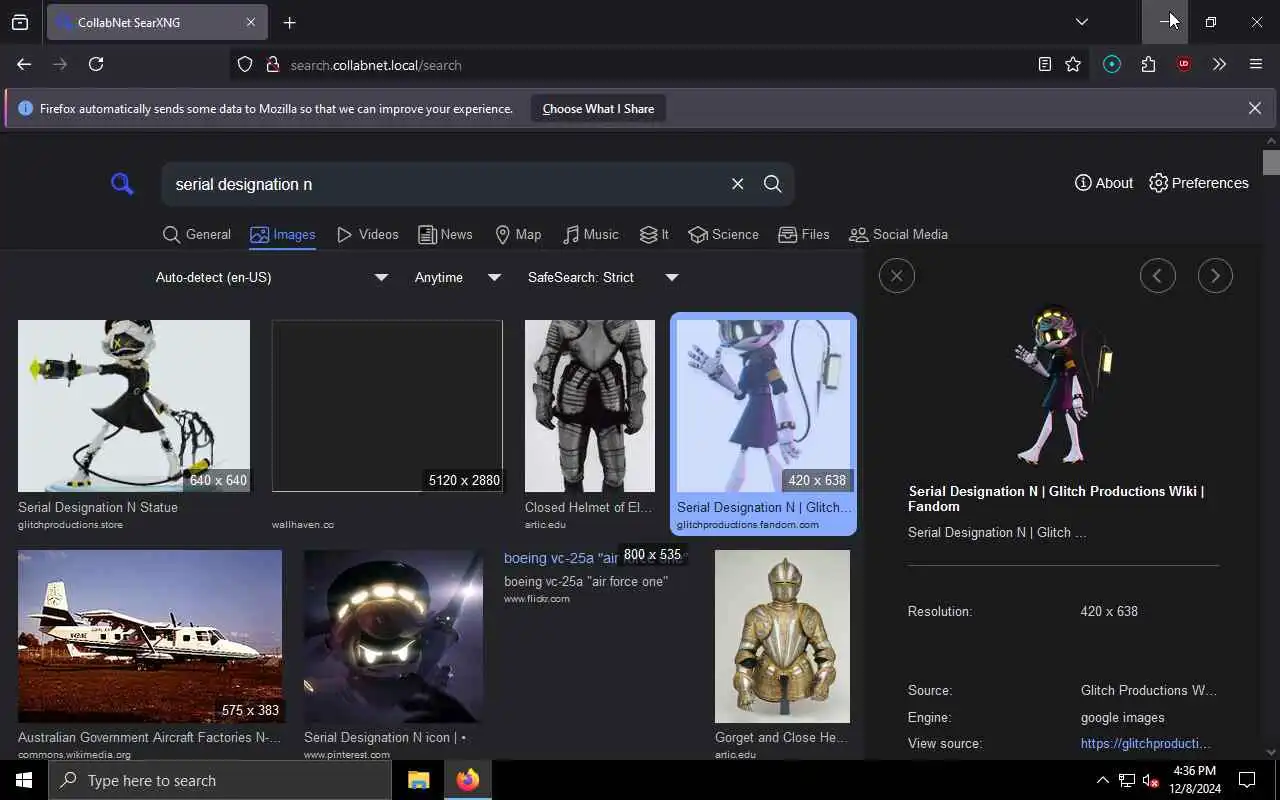Click the page vertical scrollbar thumb
Image resolution: width=1280 pixels, height=800 pixels.
tap(1271, 162)
